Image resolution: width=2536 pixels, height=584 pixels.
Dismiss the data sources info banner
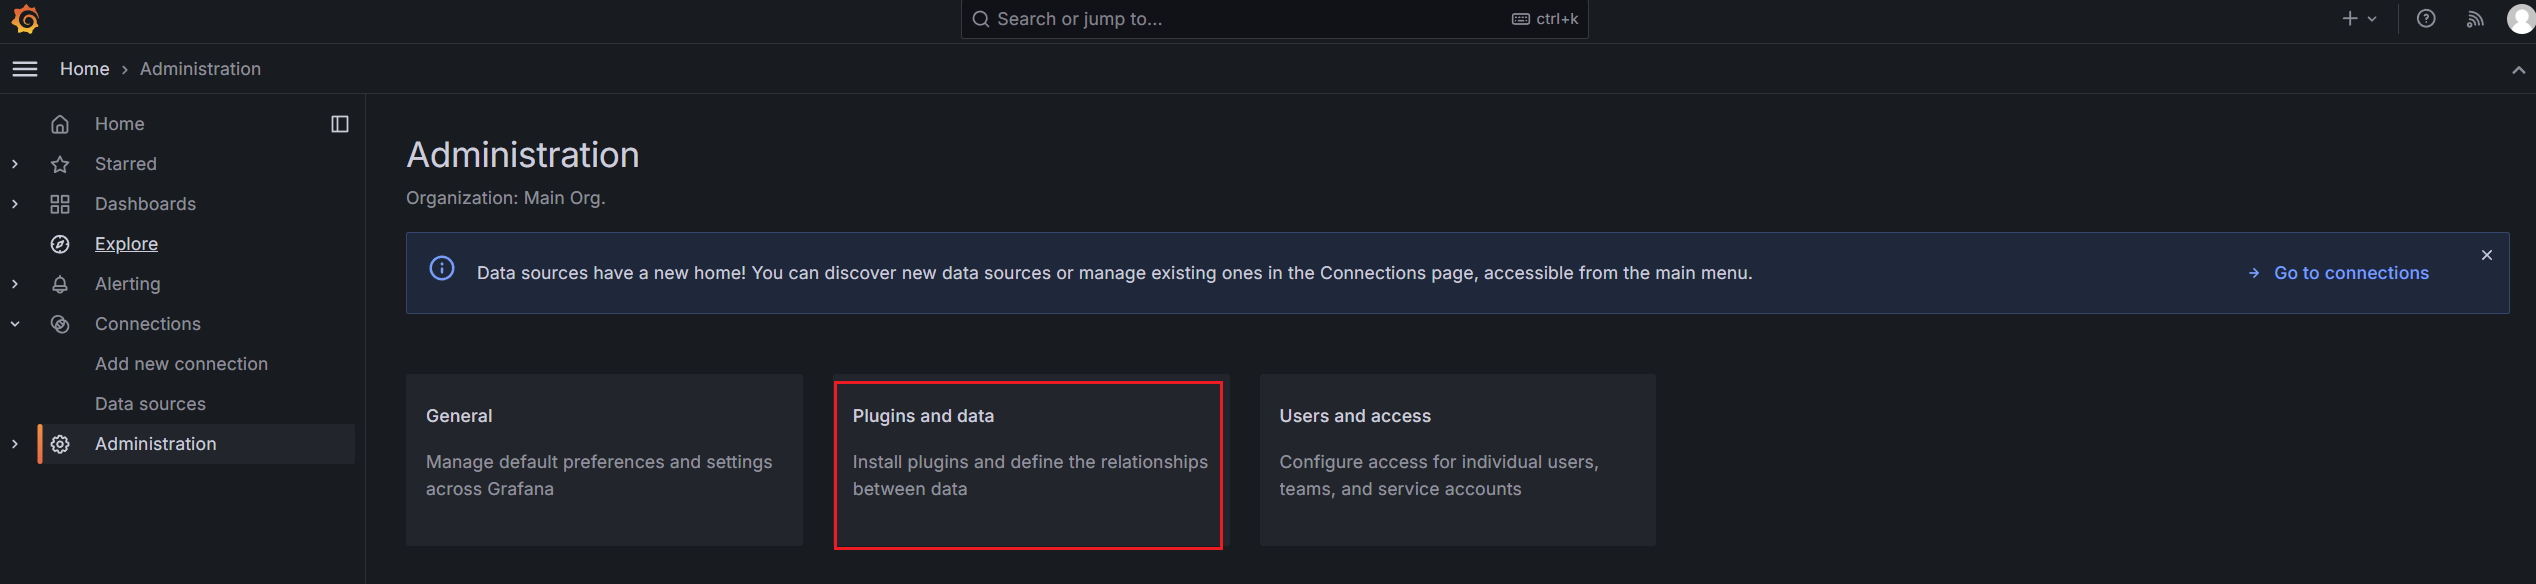click(2487, 255)
